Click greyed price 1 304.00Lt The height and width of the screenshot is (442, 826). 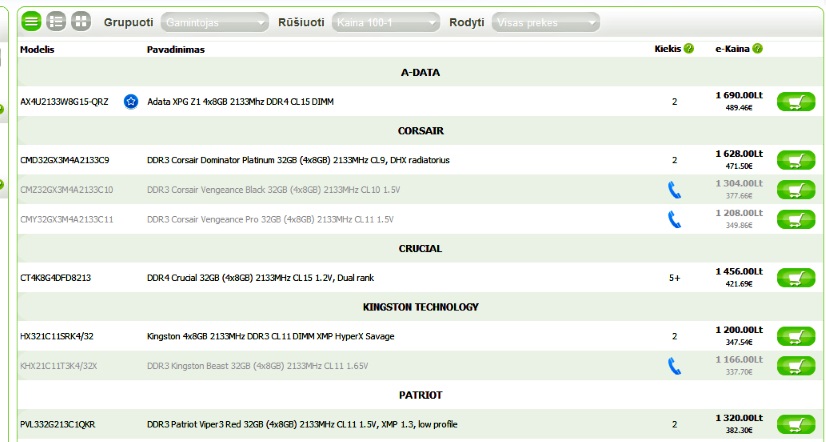(739, 183)
